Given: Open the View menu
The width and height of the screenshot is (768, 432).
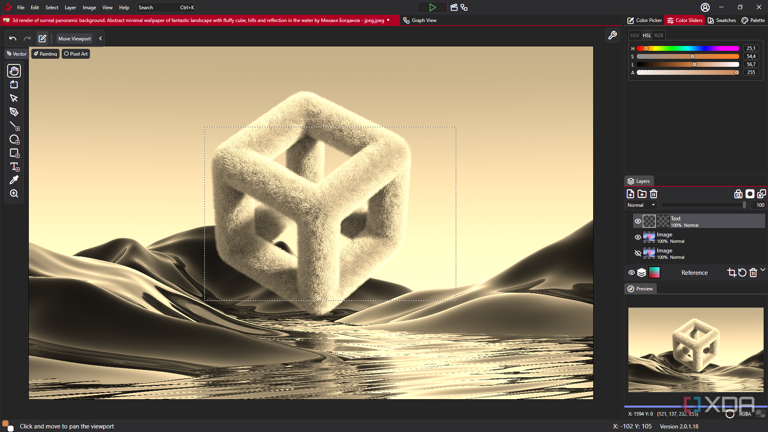Looking at the screenshot, I should tap(107, 7).
